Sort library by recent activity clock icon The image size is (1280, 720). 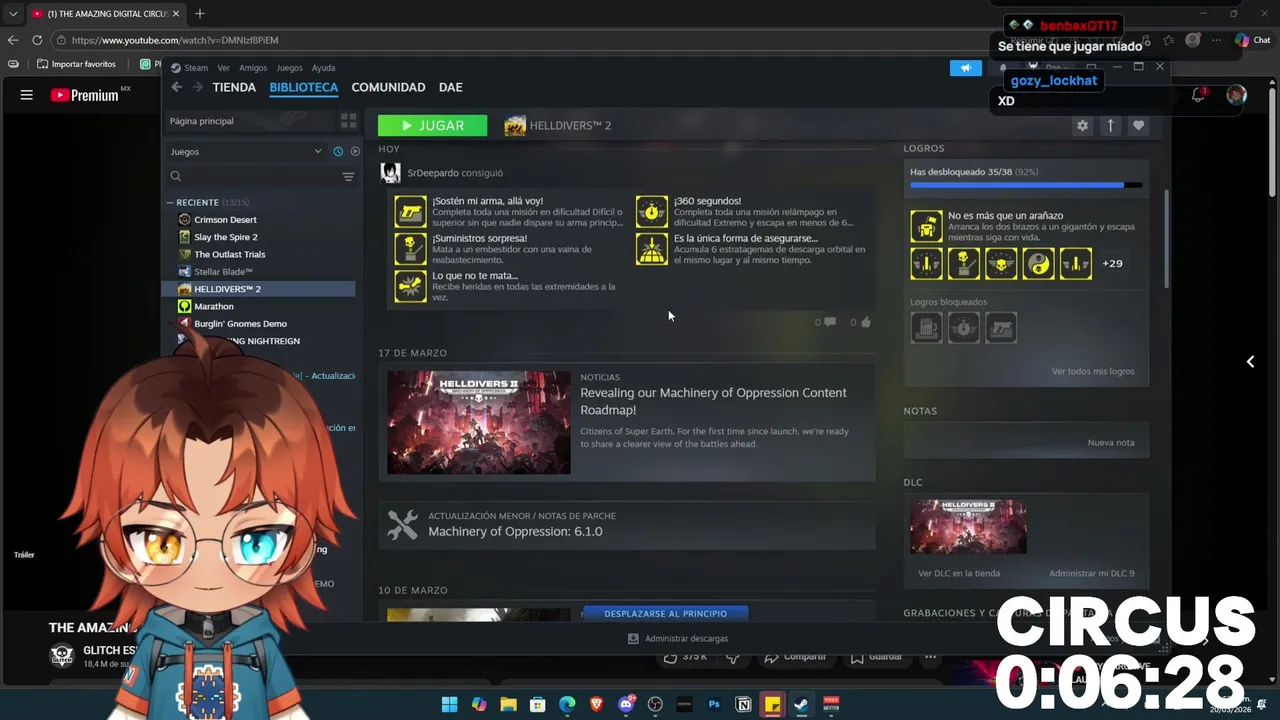(338, 151)
